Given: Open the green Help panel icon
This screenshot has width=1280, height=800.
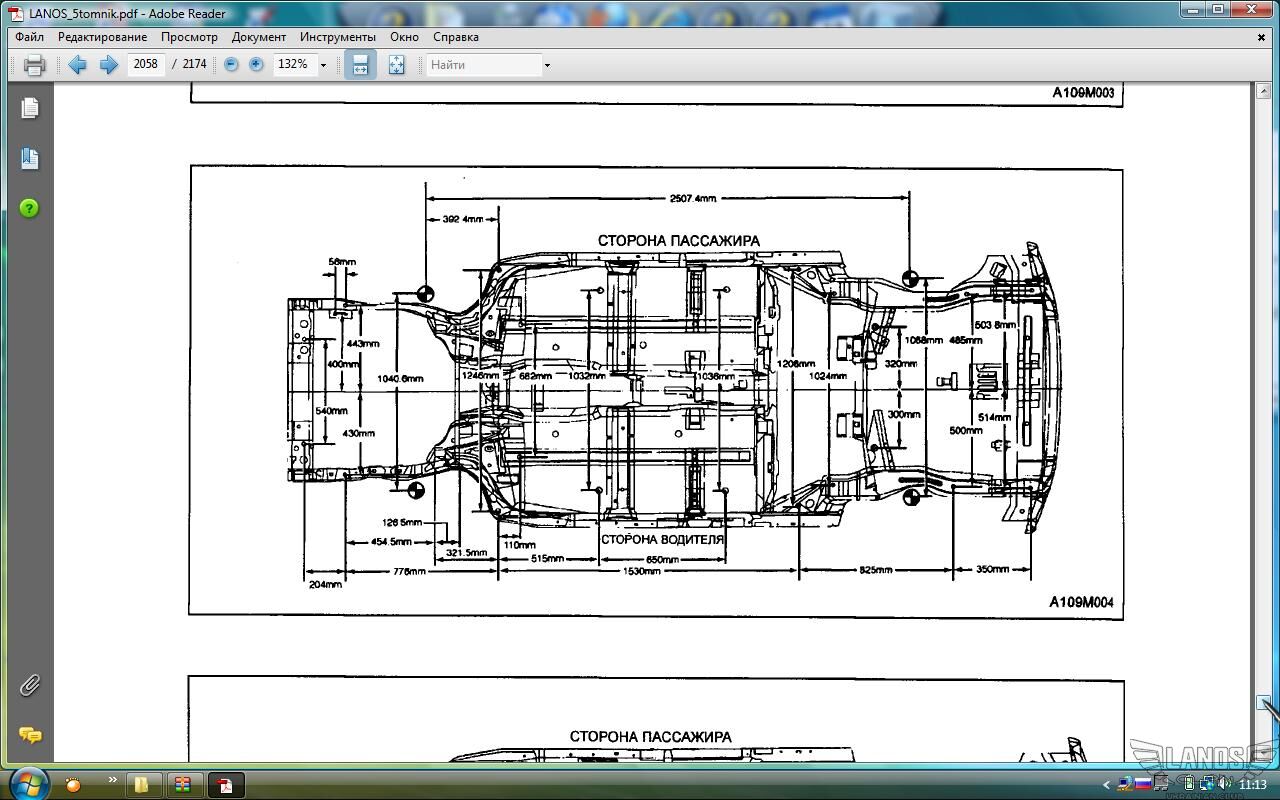Looking at the screenshot, I should pyautogui.click(x=30, y=208).
